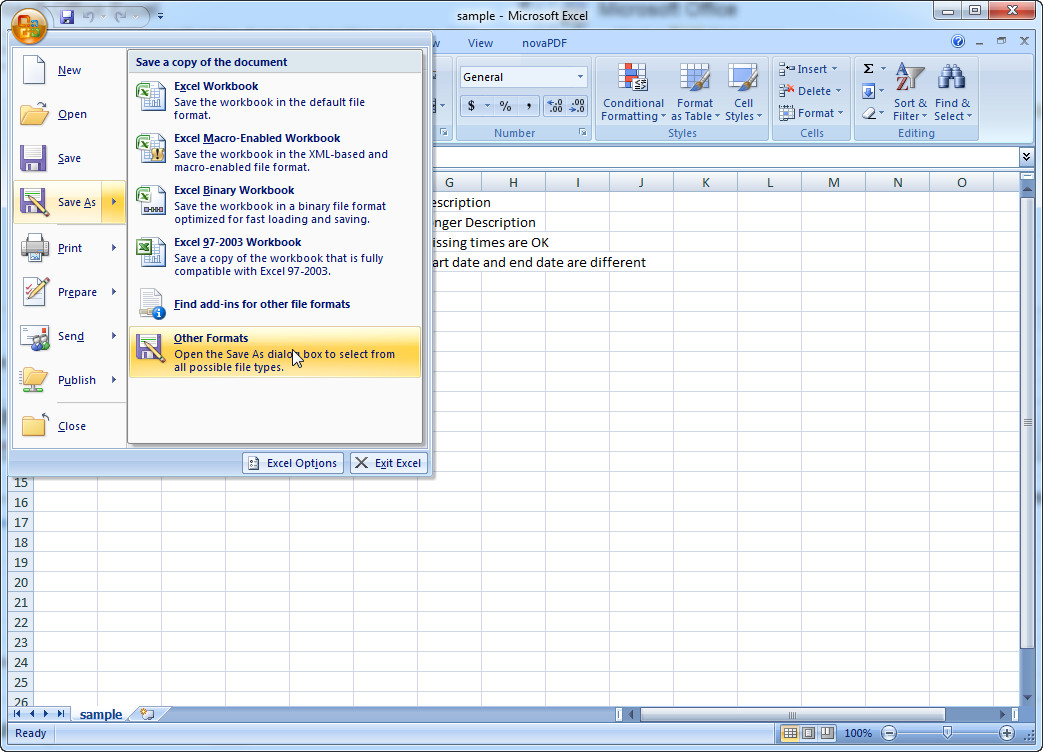Click the Accounting Number Format dollar icon
Viewport: 1043px width, 752px height.
point(471,106)
